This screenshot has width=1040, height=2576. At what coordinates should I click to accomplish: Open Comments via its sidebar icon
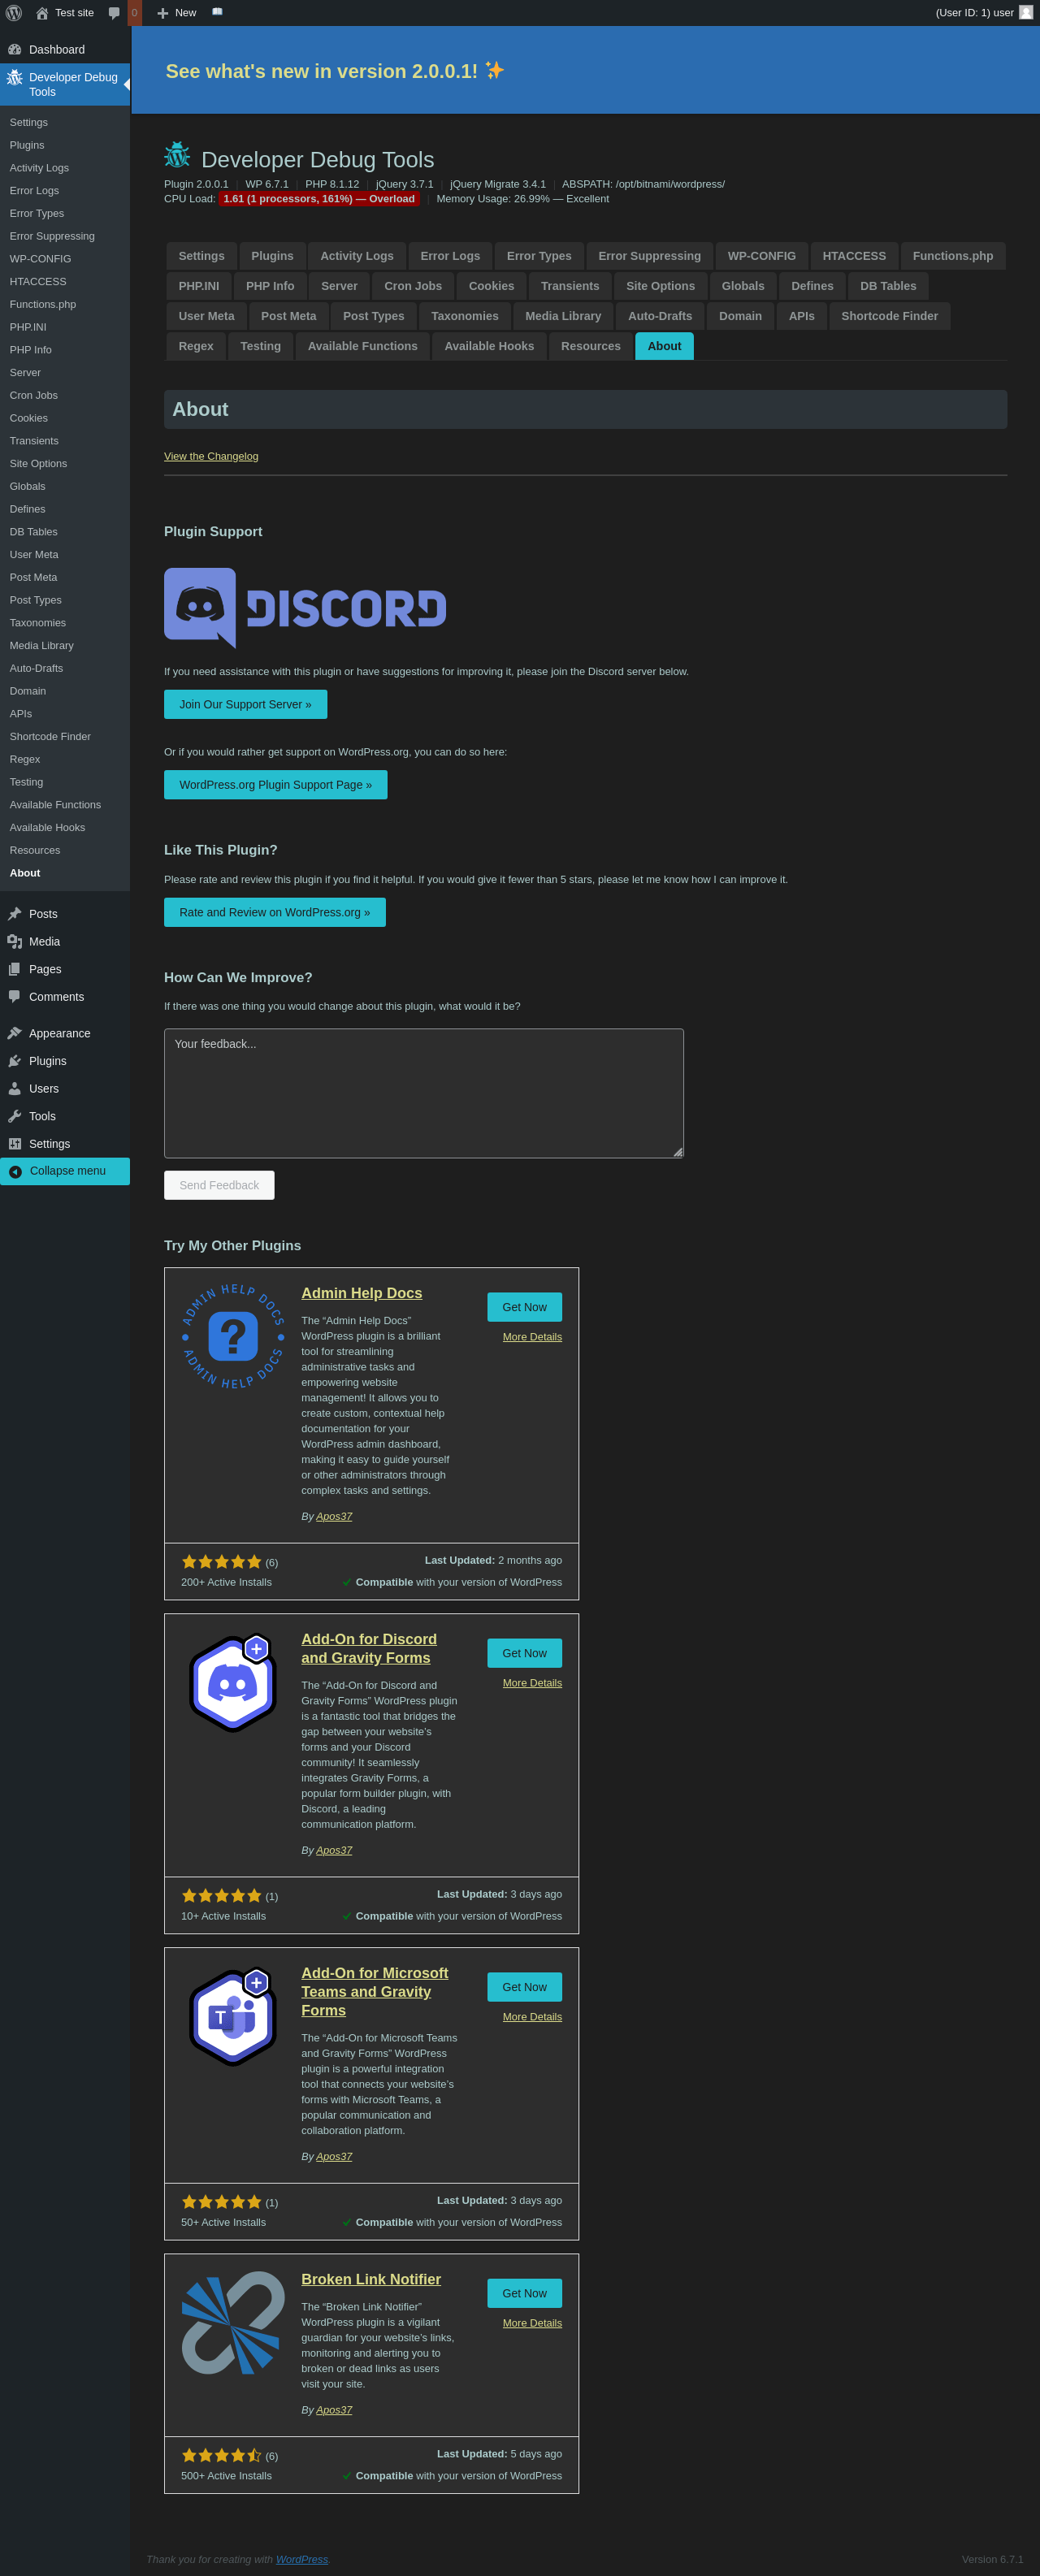point(15,997)
